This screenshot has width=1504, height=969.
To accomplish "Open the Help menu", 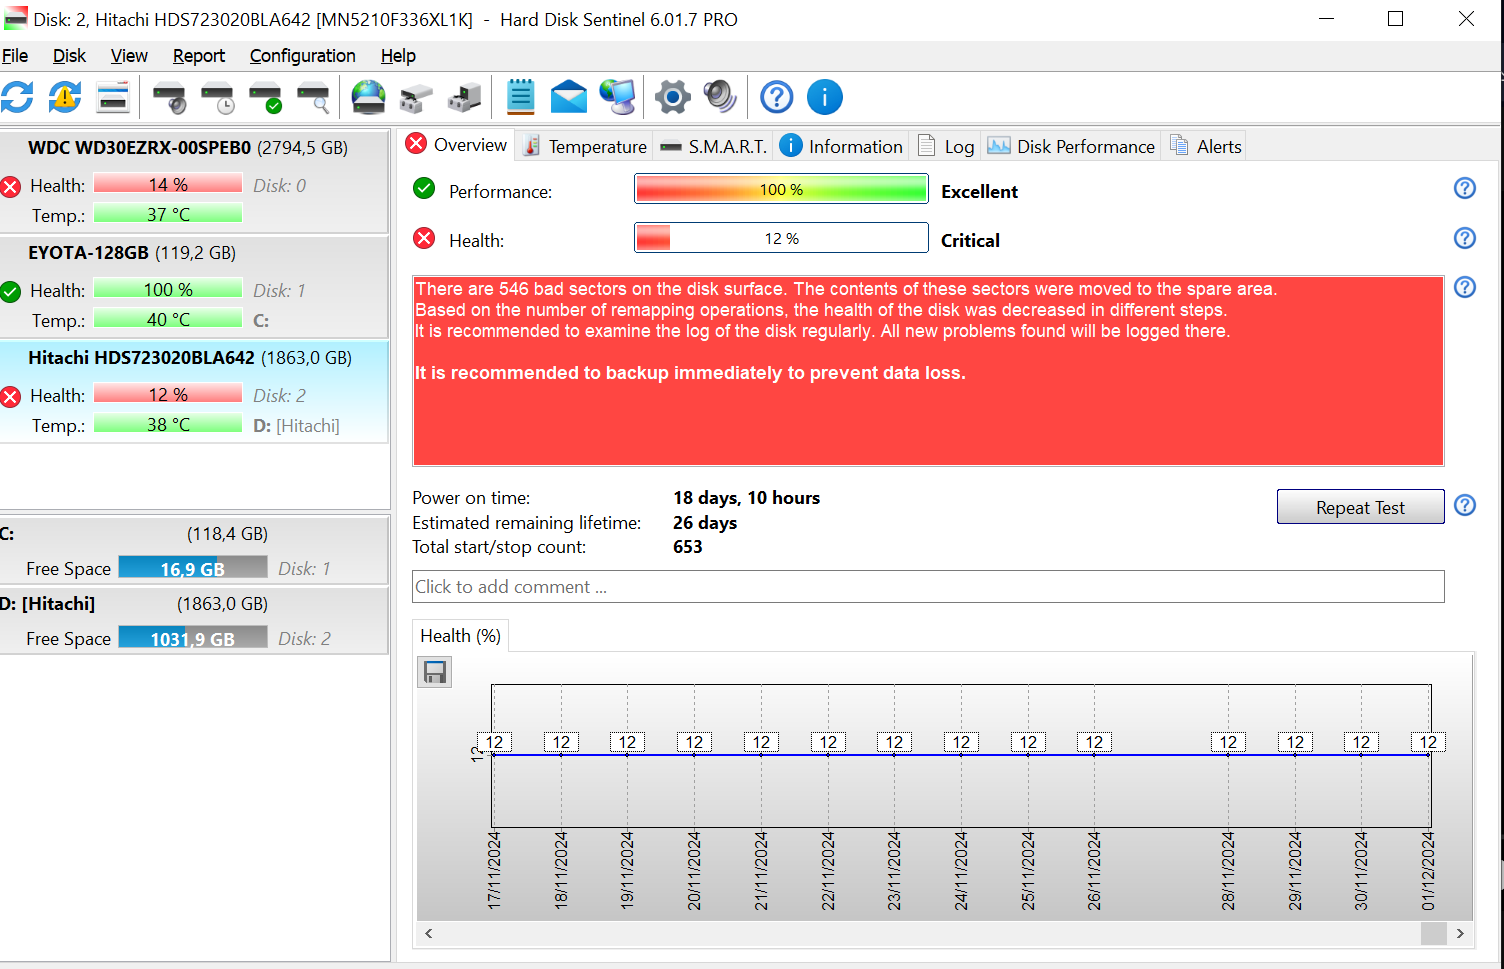I will (398, 56).
